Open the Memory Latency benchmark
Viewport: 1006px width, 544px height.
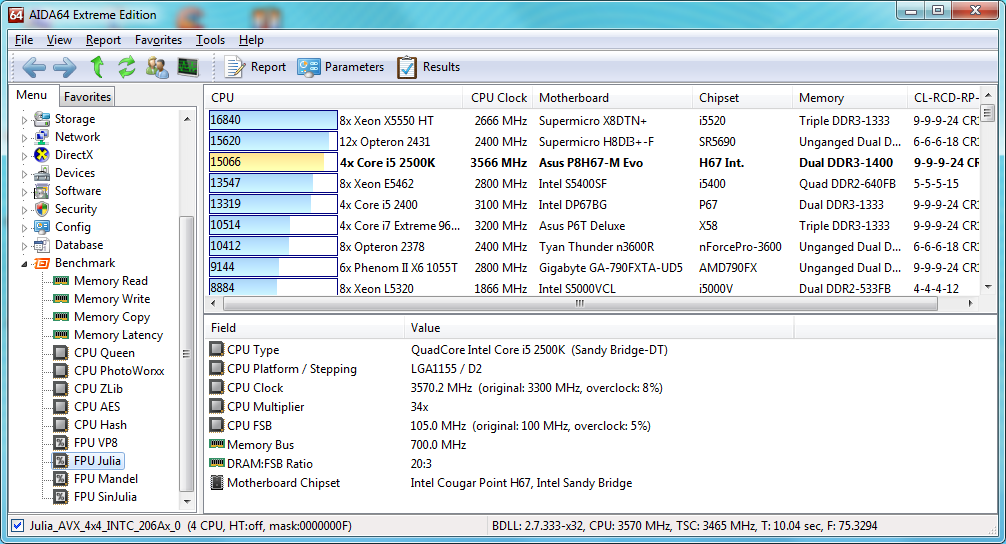point(118,335)
